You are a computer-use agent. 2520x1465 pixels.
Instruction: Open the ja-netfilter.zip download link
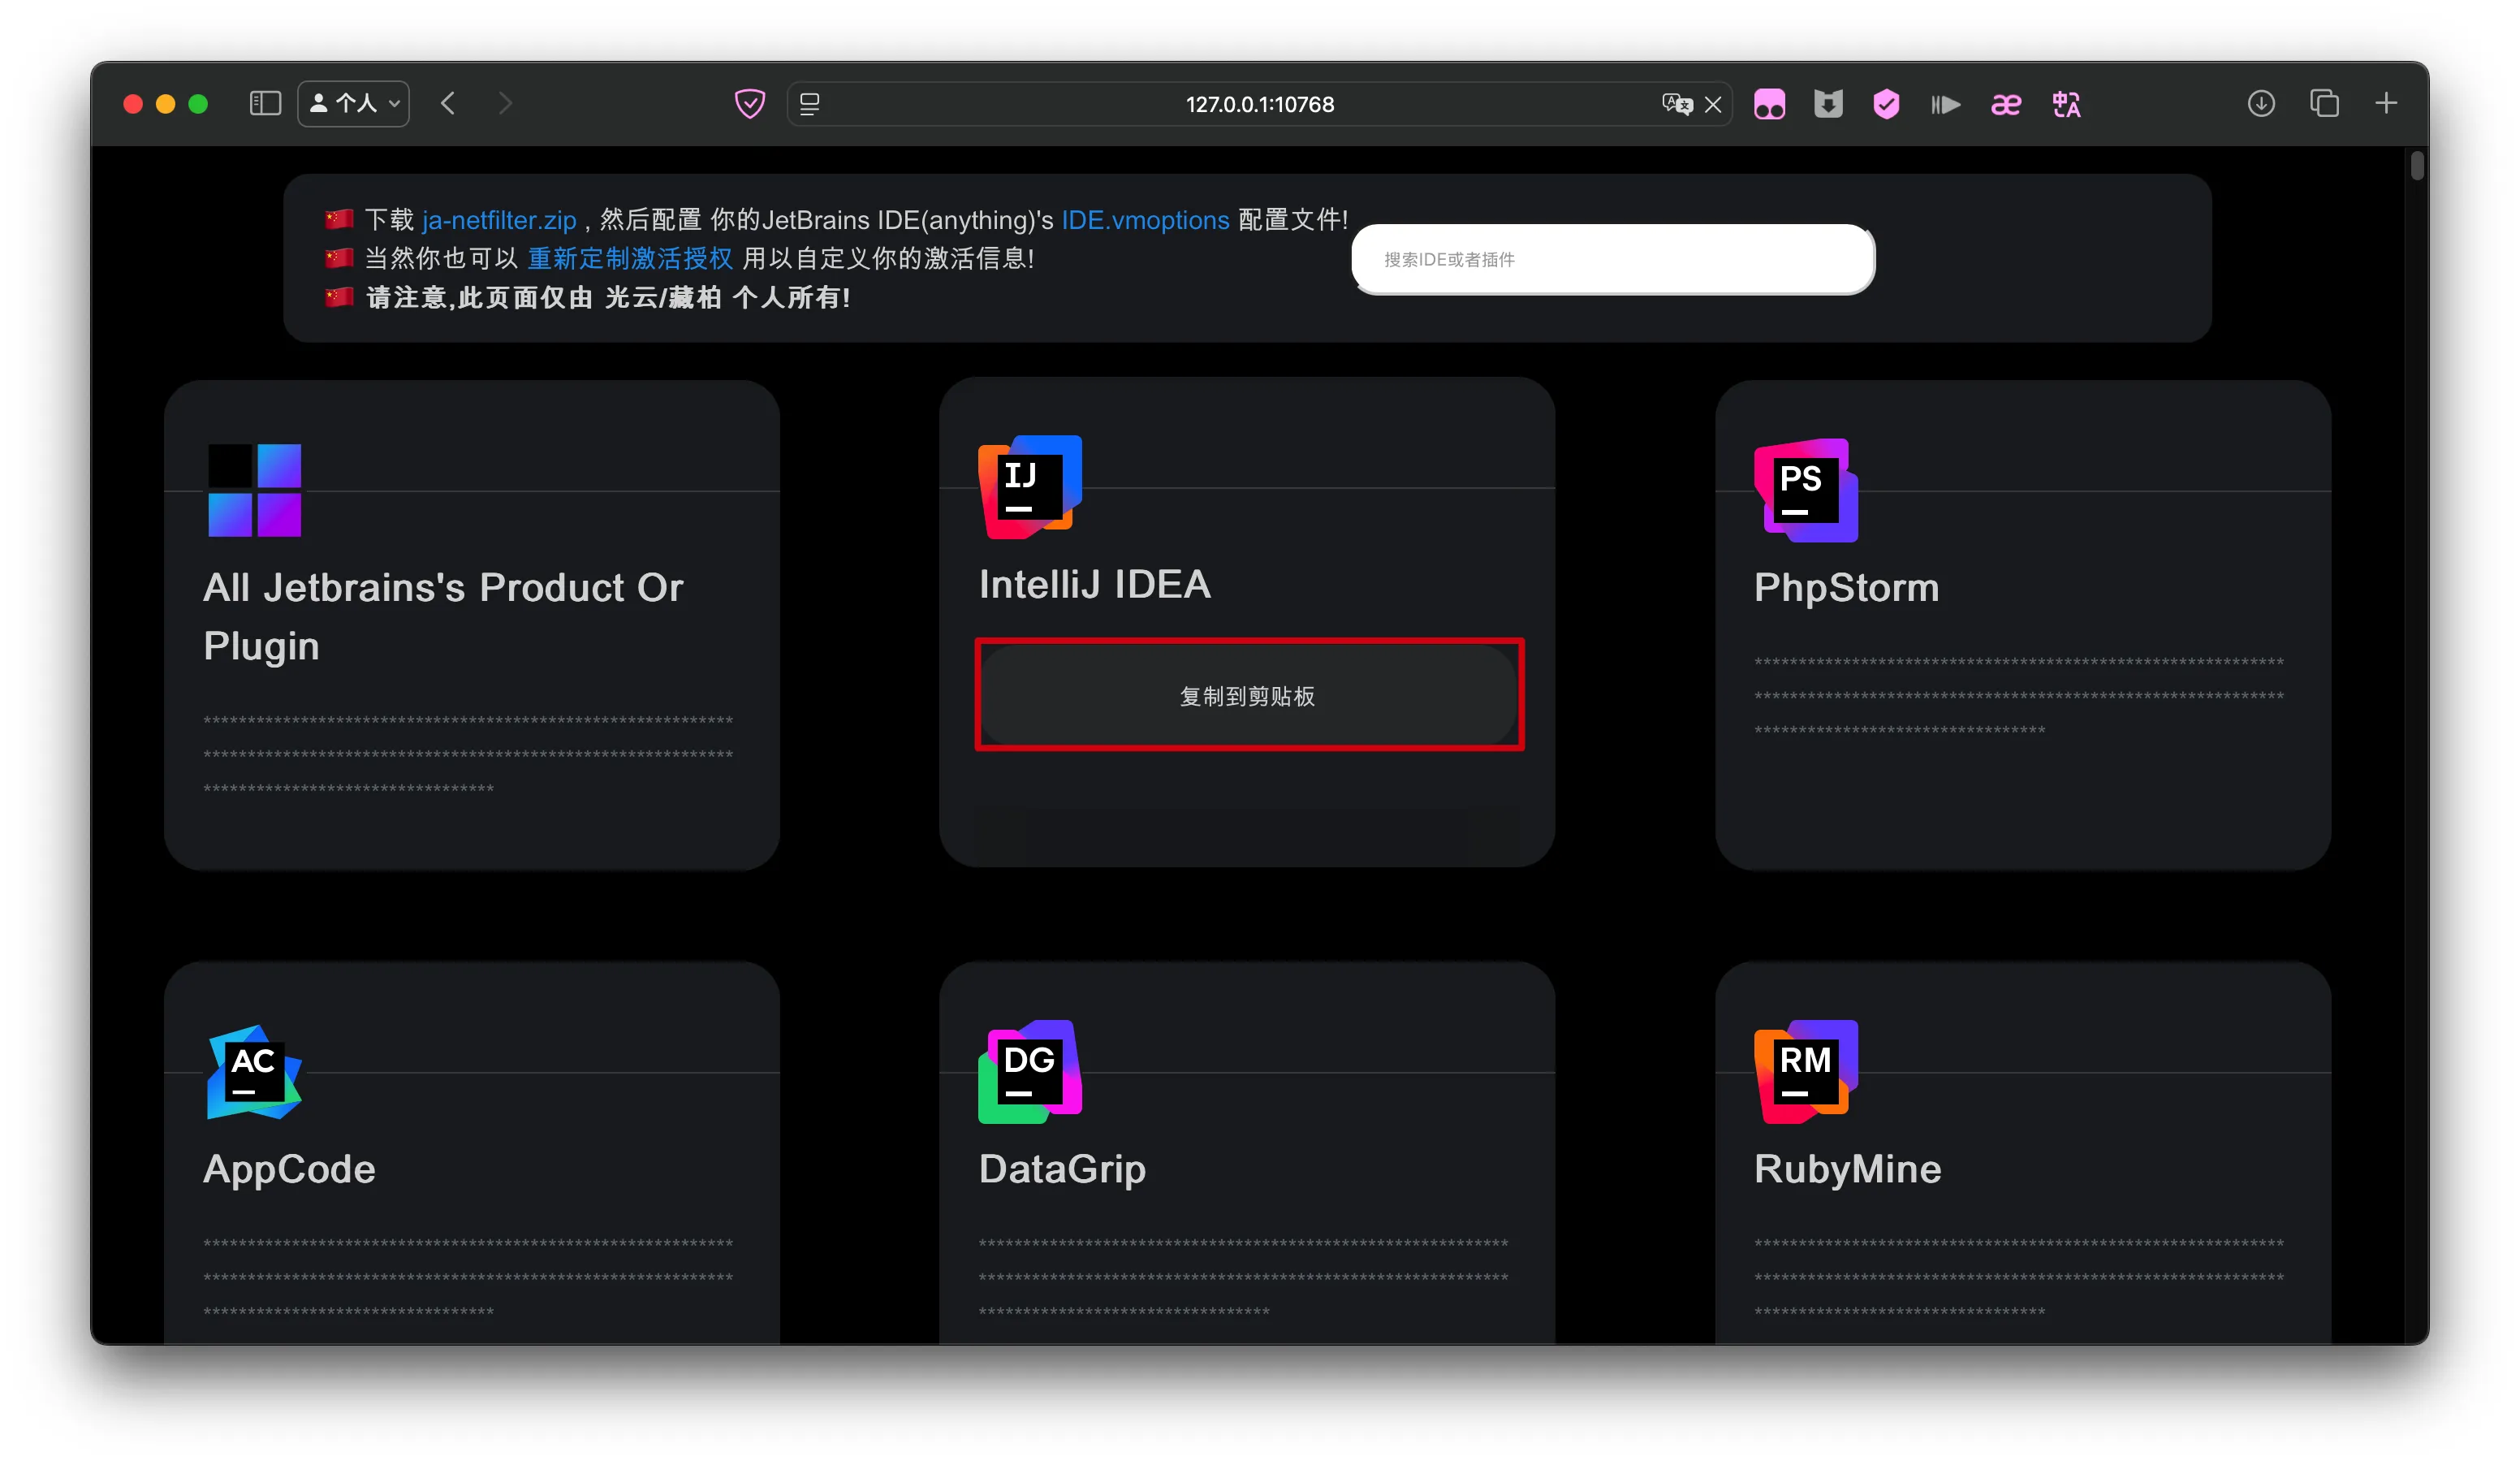(499, 220)
